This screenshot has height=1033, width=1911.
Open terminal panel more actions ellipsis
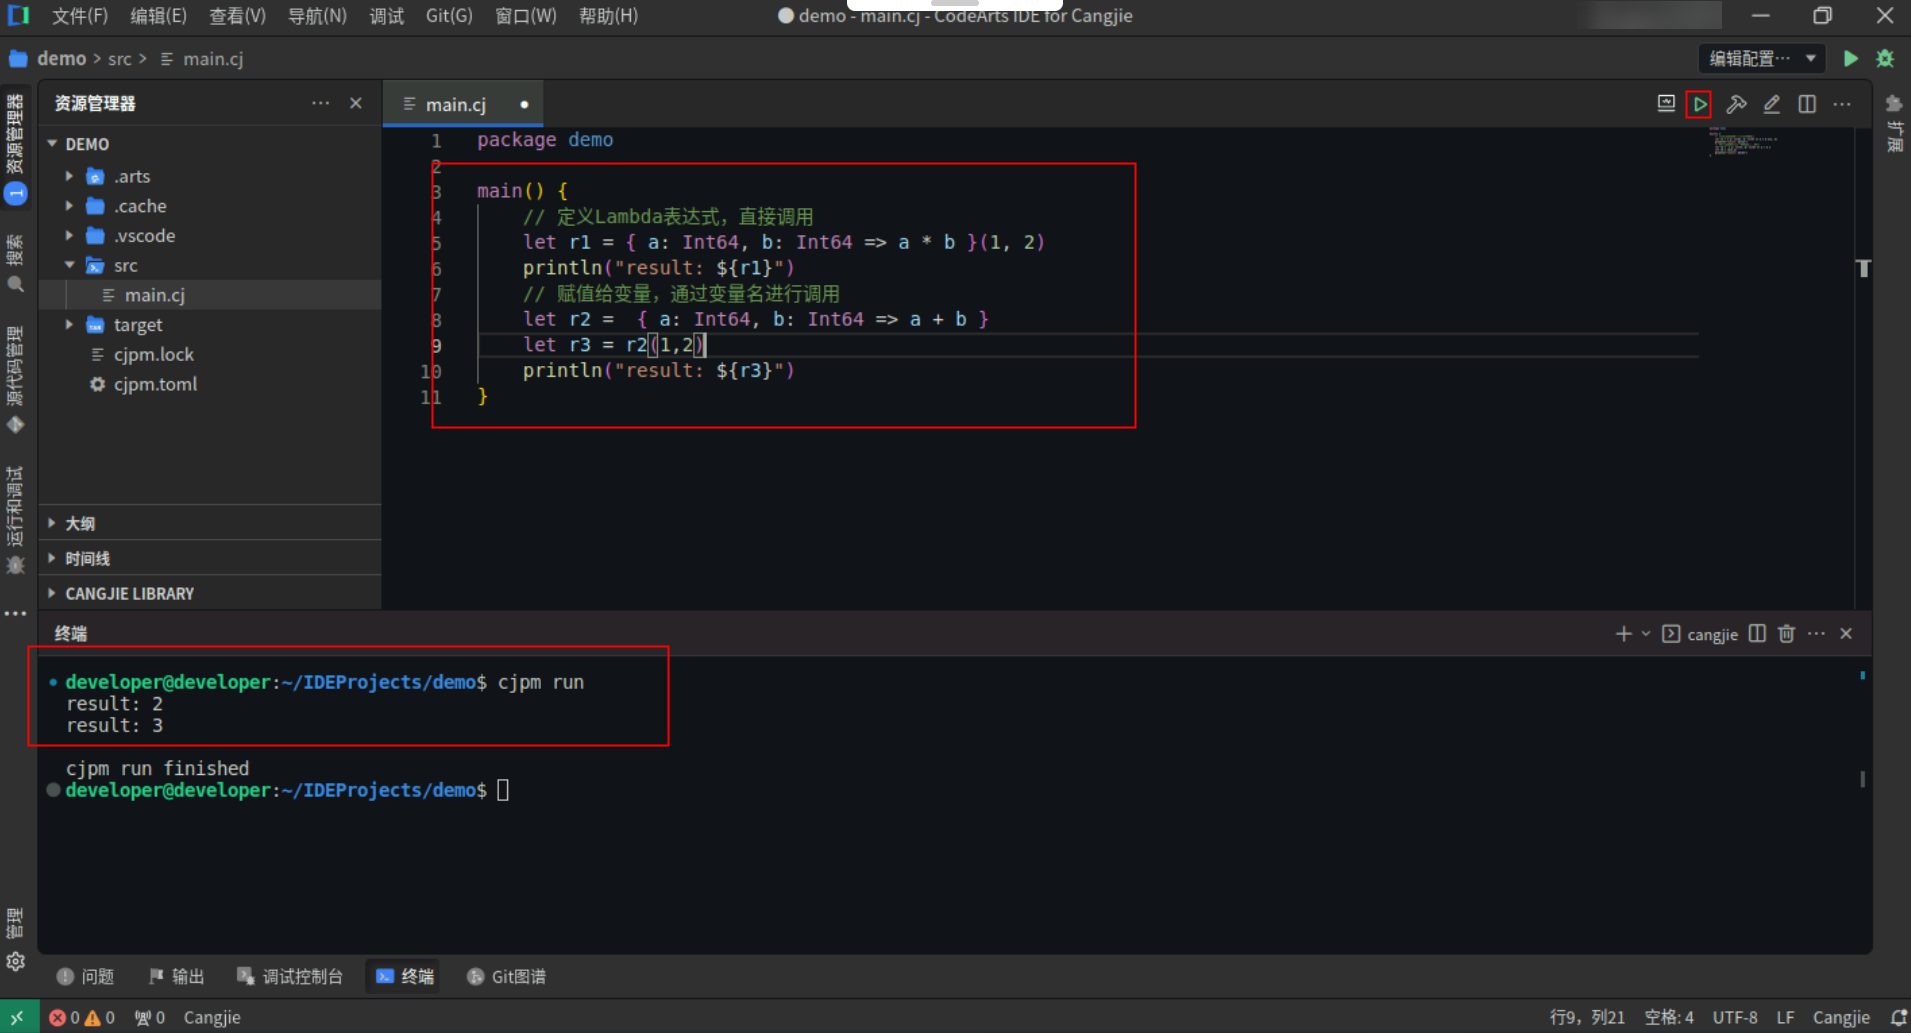(1817, 634)
